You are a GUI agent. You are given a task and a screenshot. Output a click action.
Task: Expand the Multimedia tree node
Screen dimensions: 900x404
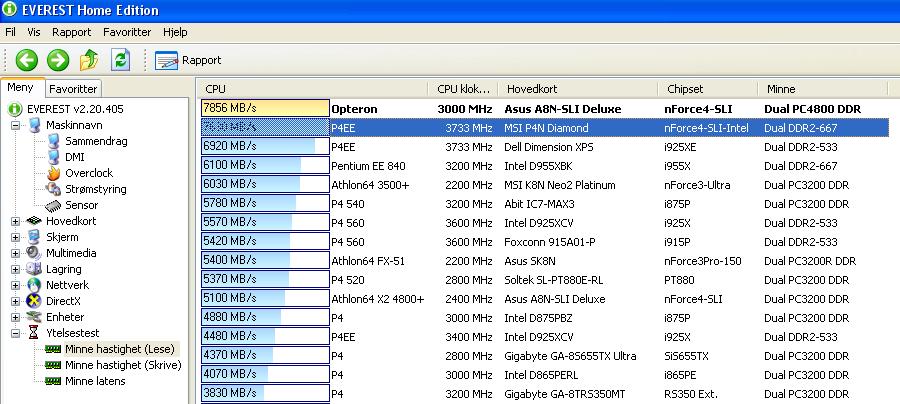(x=15, y=253)
